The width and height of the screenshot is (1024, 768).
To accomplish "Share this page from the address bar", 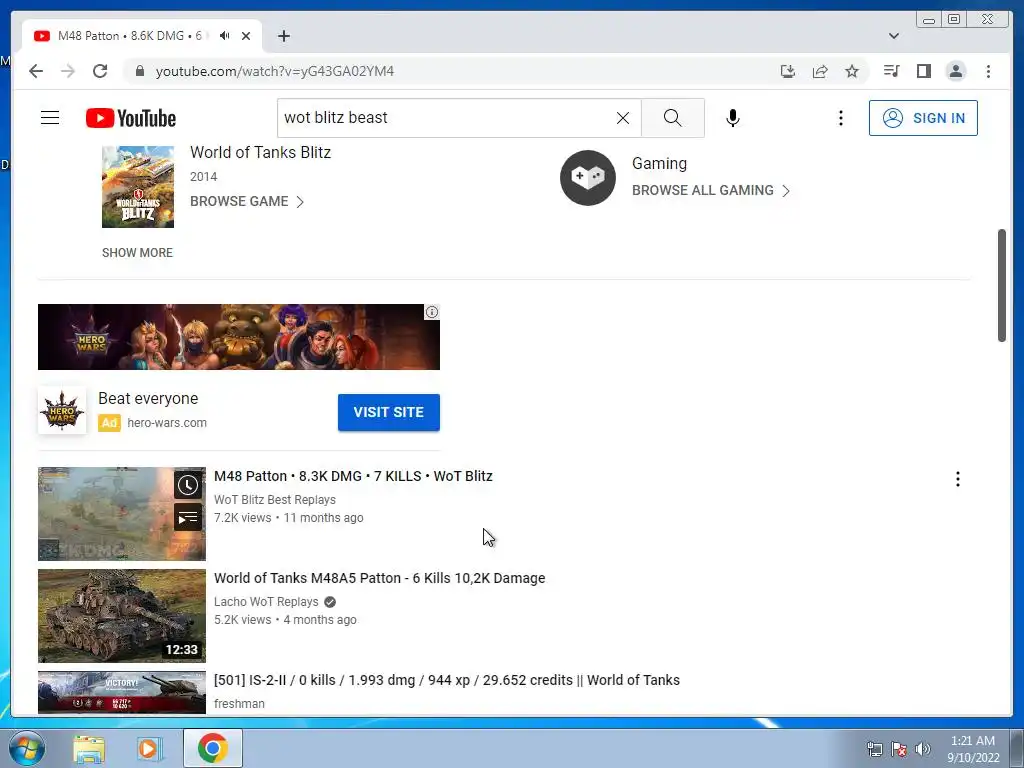I will point(820,71).
